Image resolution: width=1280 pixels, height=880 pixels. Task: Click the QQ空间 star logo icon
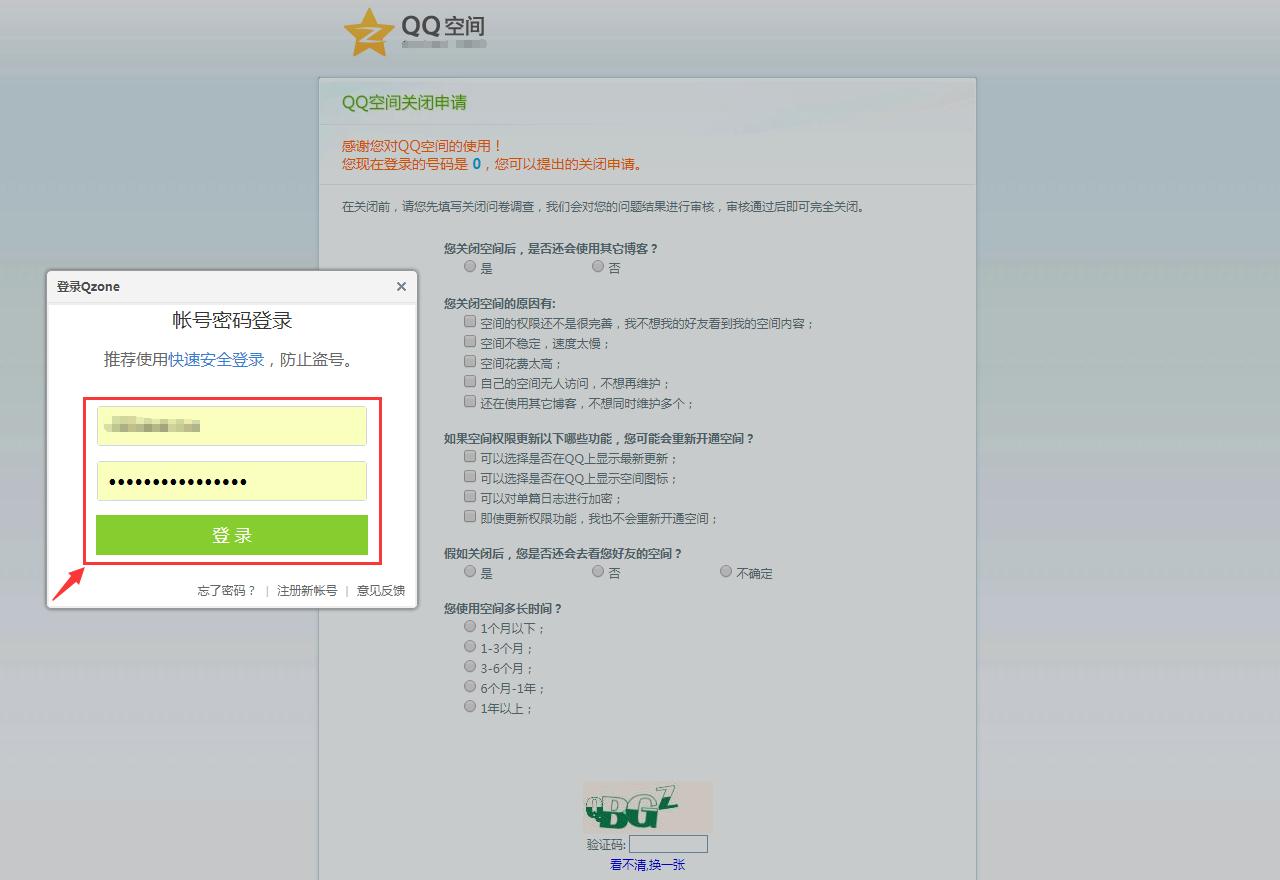[x=369, y=30]
